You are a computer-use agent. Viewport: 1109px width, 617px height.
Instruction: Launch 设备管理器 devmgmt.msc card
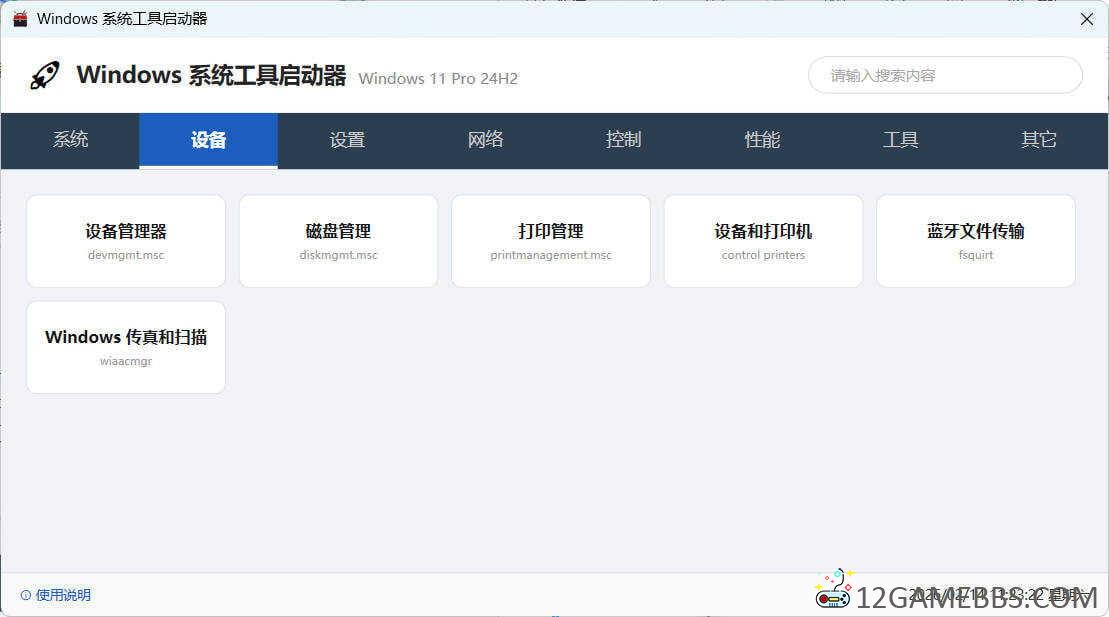[126, 241]
